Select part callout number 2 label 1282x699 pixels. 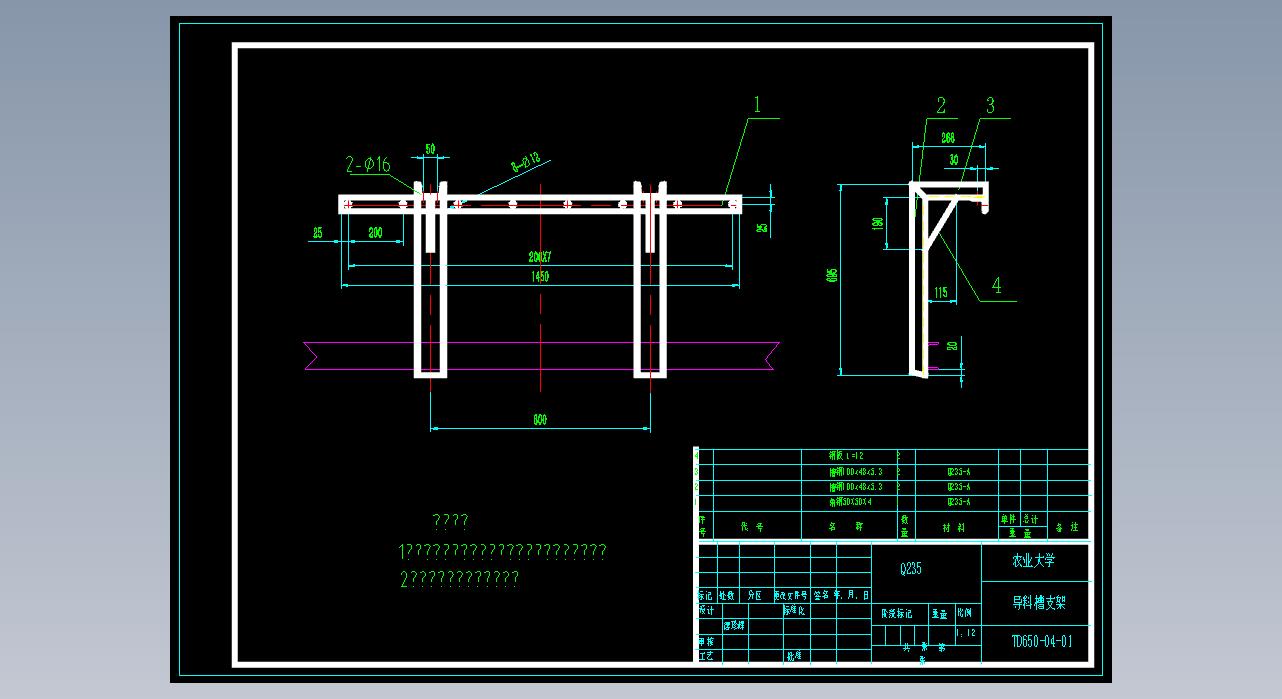[941, 106]
